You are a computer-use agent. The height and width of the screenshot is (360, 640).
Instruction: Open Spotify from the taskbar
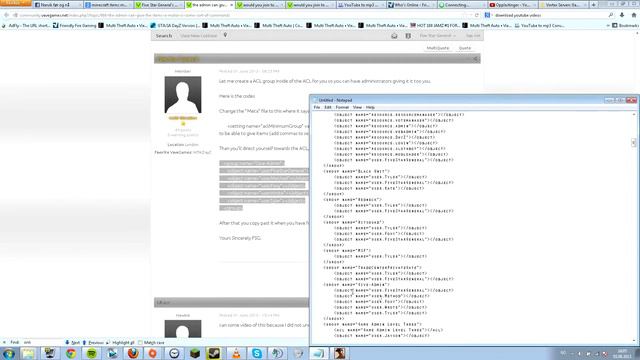point(91,353)
